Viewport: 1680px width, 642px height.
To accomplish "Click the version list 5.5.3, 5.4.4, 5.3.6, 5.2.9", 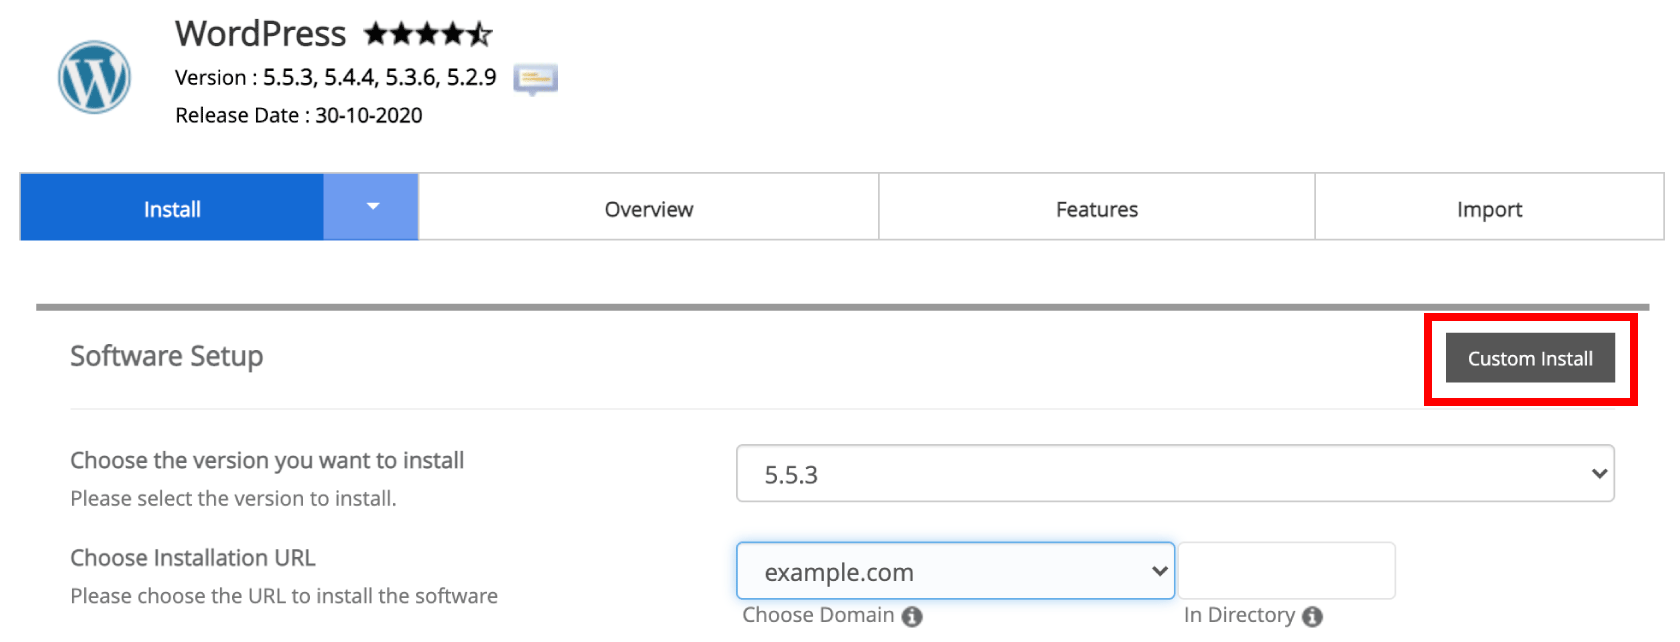I will point(380,78).
